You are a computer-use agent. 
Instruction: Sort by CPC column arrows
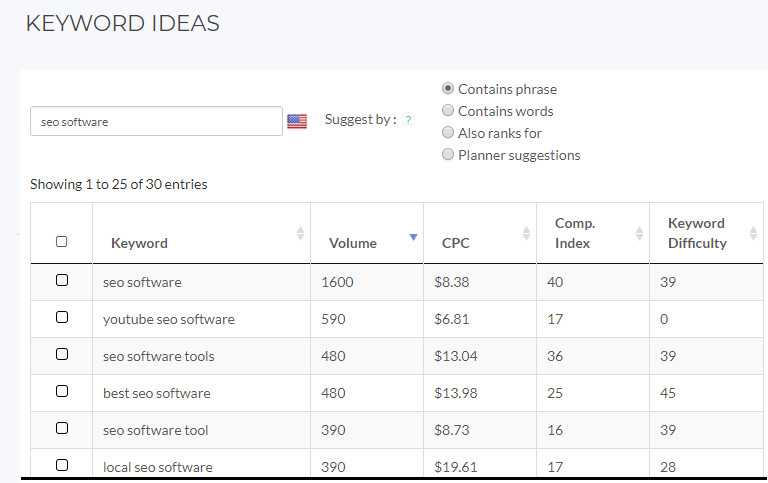[527, 233]
